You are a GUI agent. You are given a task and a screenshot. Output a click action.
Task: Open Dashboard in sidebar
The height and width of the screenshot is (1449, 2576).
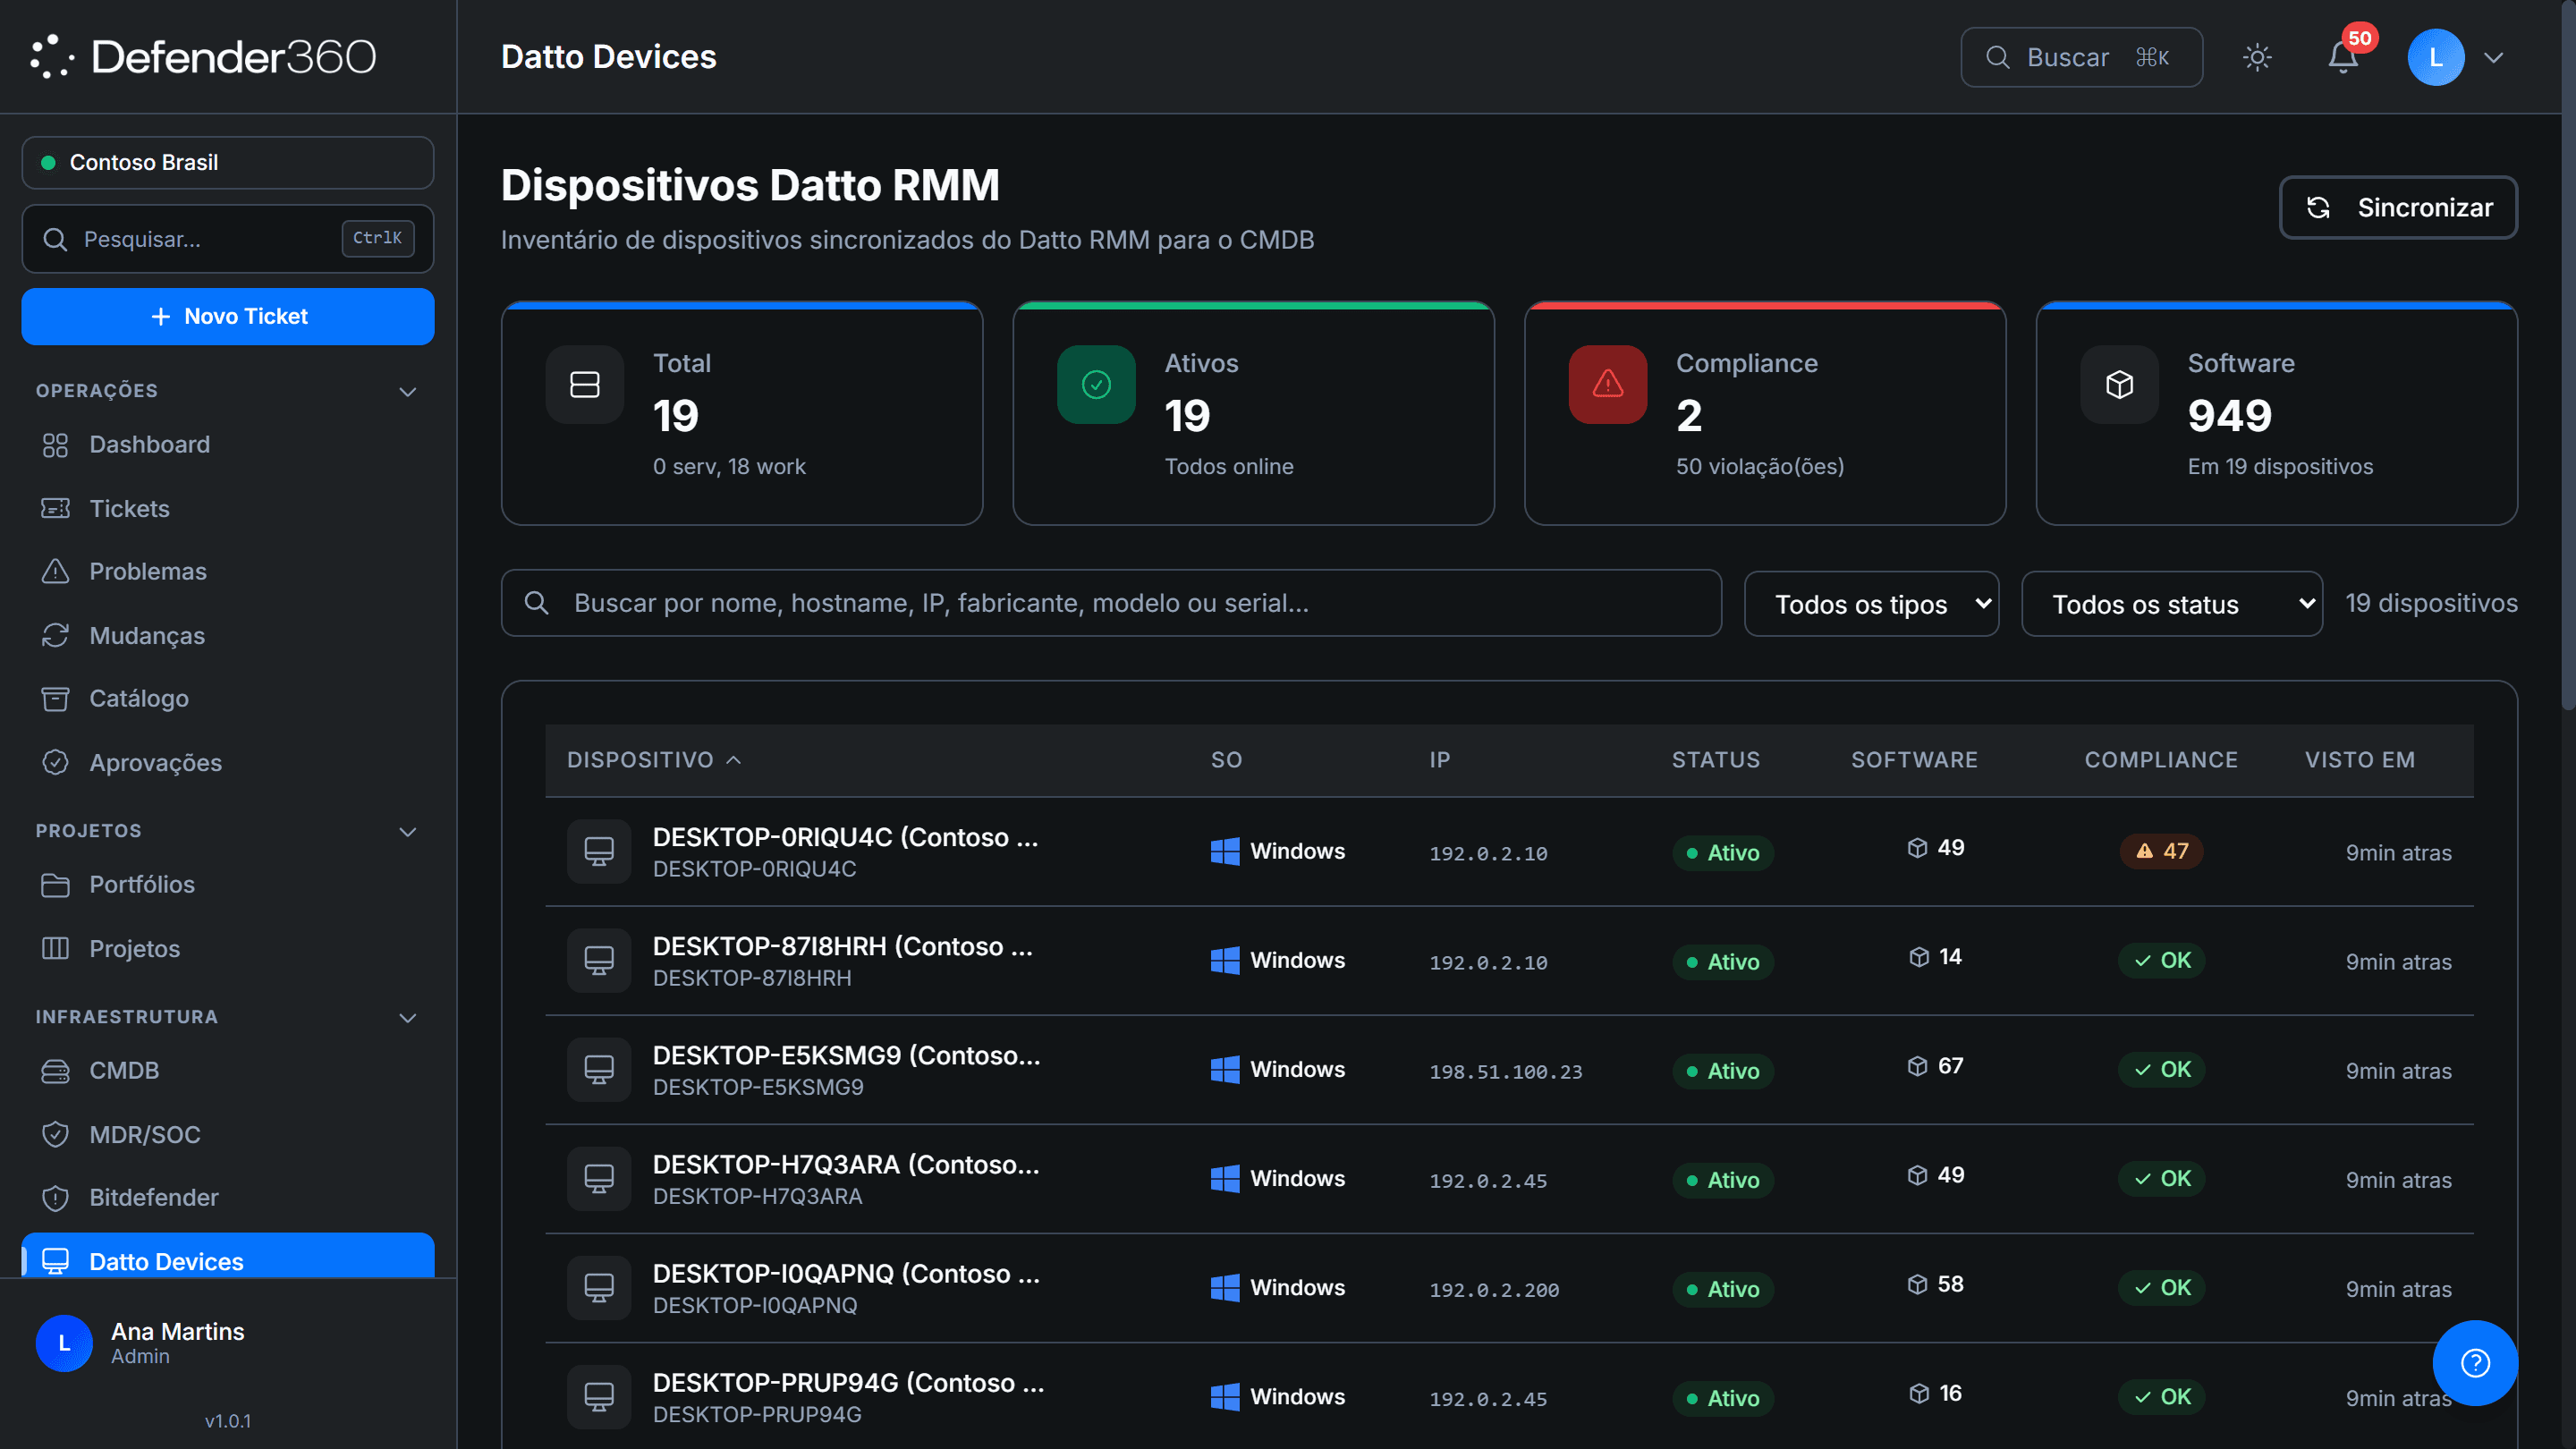pos(228,445)
